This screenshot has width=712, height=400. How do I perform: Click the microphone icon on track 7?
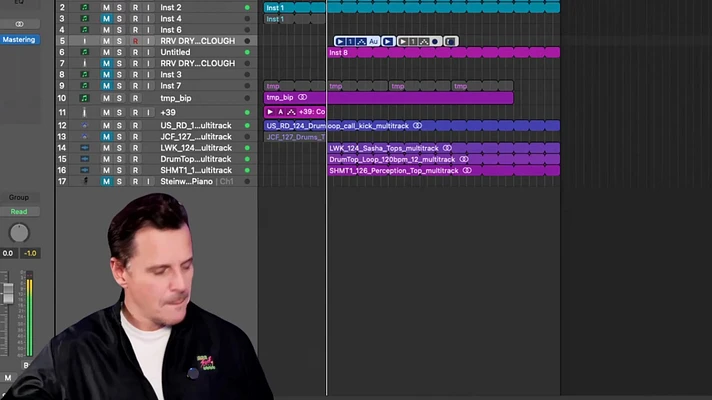pos(84,63)
